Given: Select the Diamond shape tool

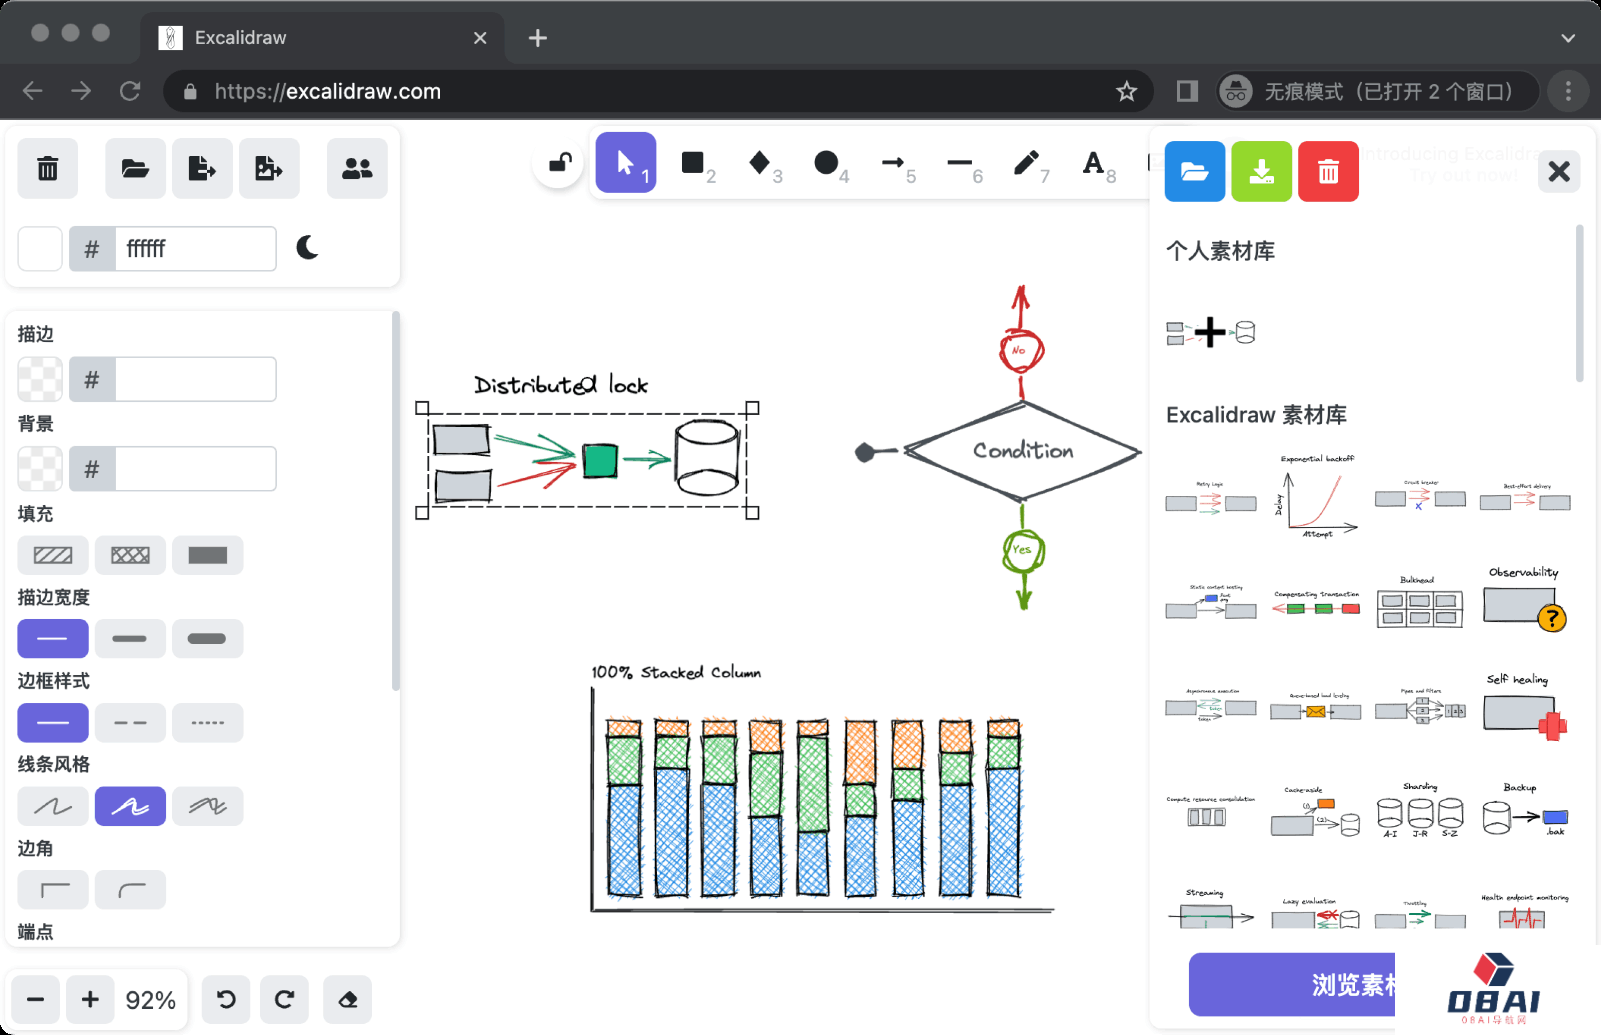Looking at the screenshot, I should pyautogui.click(x=760, y=164).
